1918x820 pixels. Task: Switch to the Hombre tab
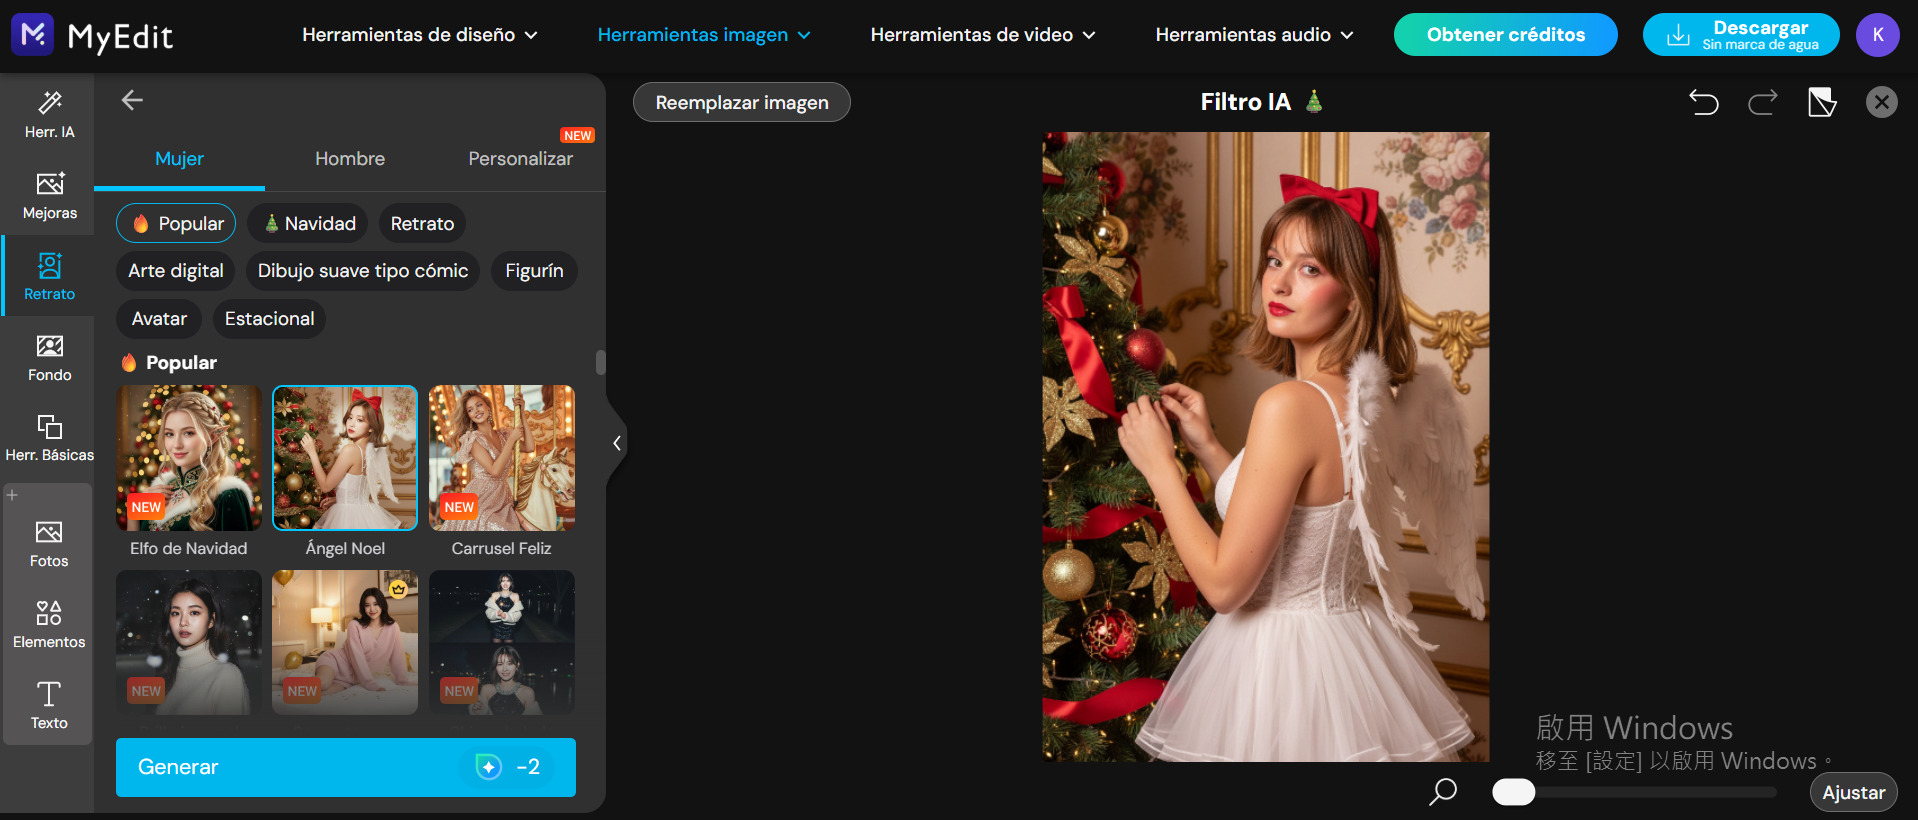click(350, 159)
